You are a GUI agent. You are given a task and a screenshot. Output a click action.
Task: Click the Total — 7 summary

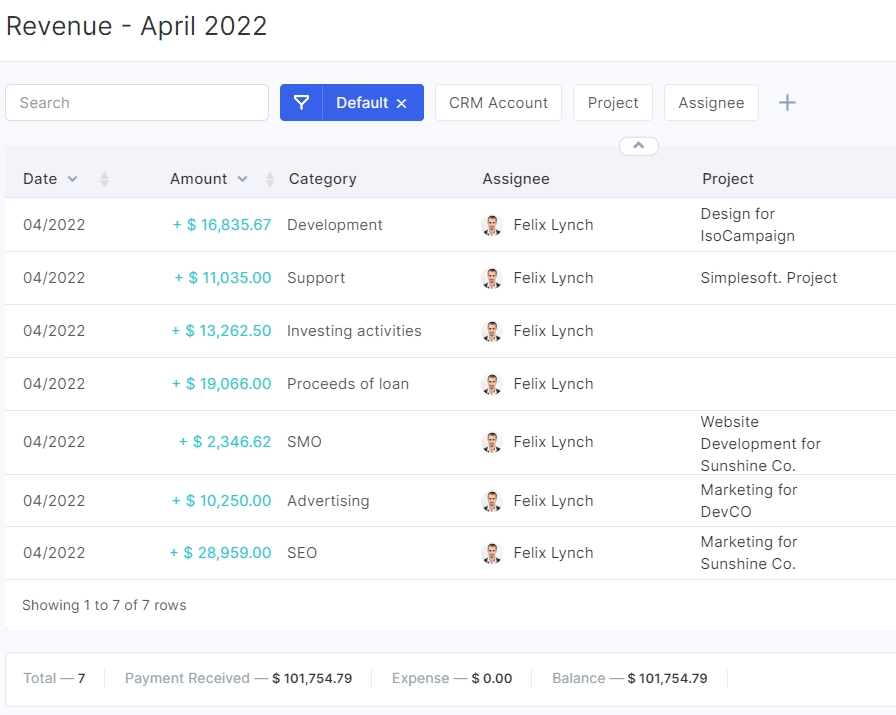pos(54,678)
